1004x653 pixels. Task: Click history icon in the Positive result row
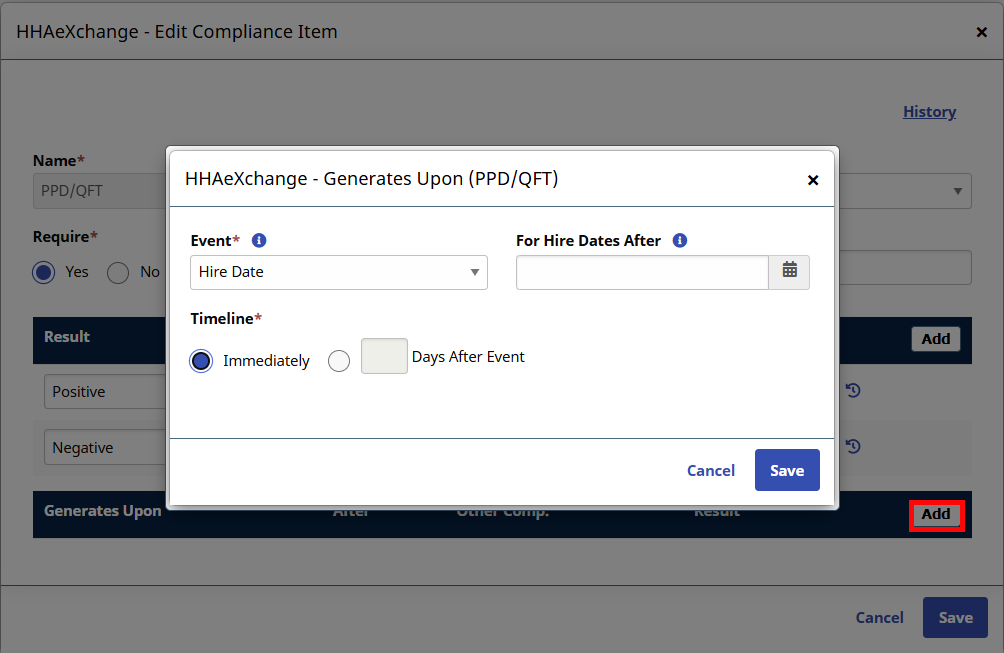pyautogui.click(x=853, y=391)
